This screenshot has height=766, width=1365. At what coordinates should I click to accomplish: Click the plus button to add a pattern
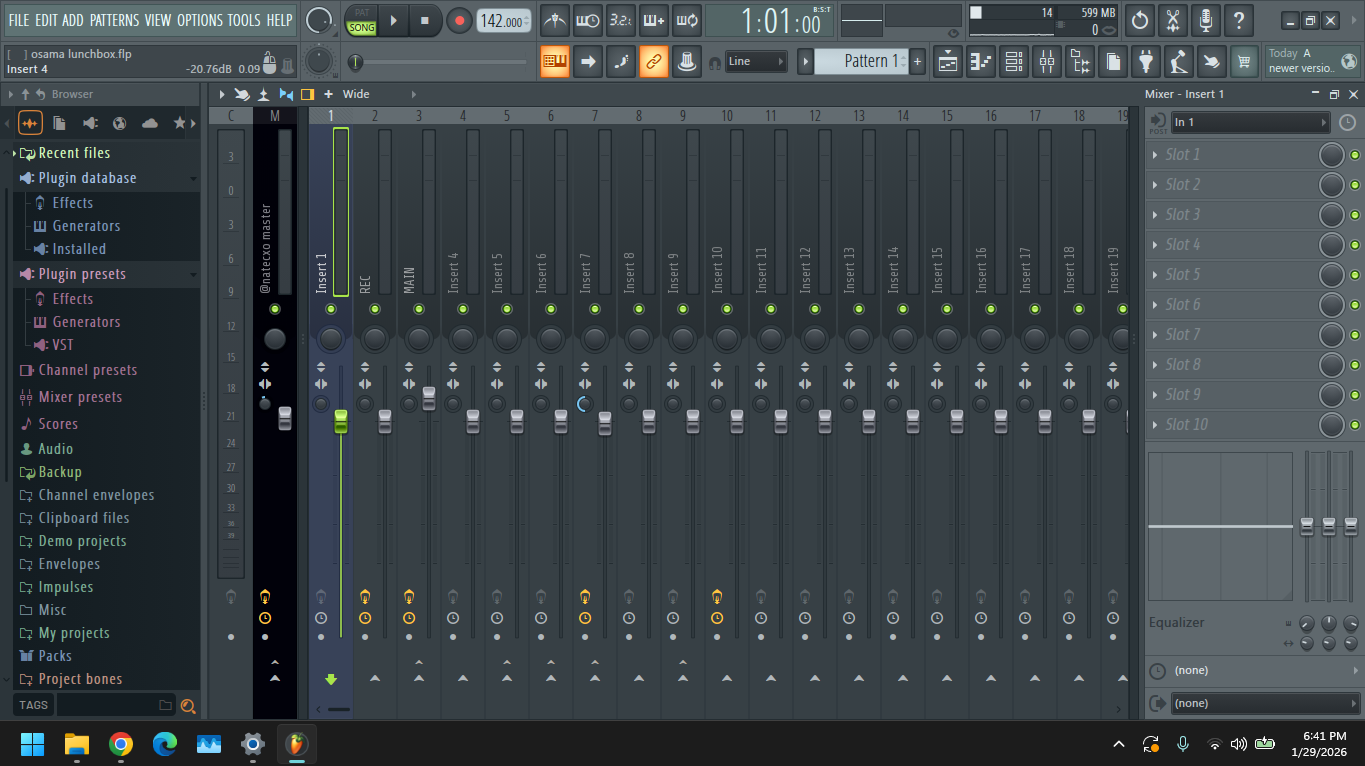tap(918, 62)
